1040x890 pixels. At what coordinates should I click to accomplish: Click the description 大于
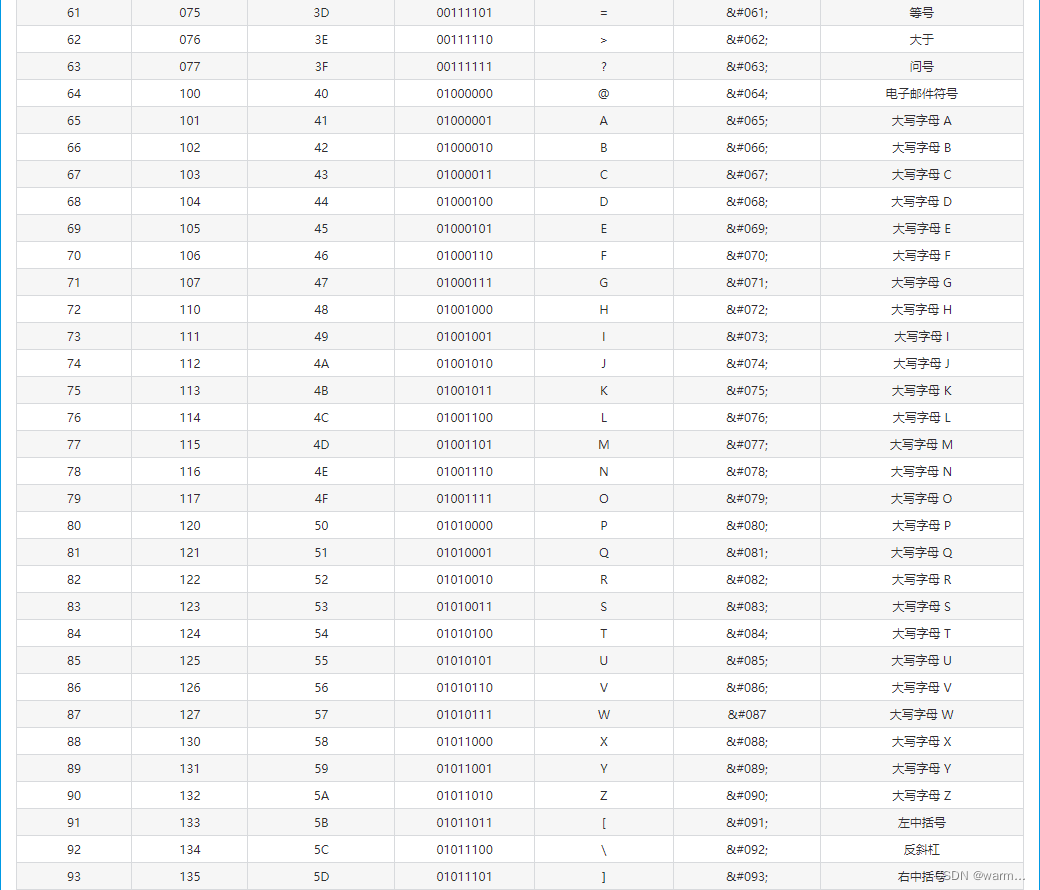click(x=921, y=40)
